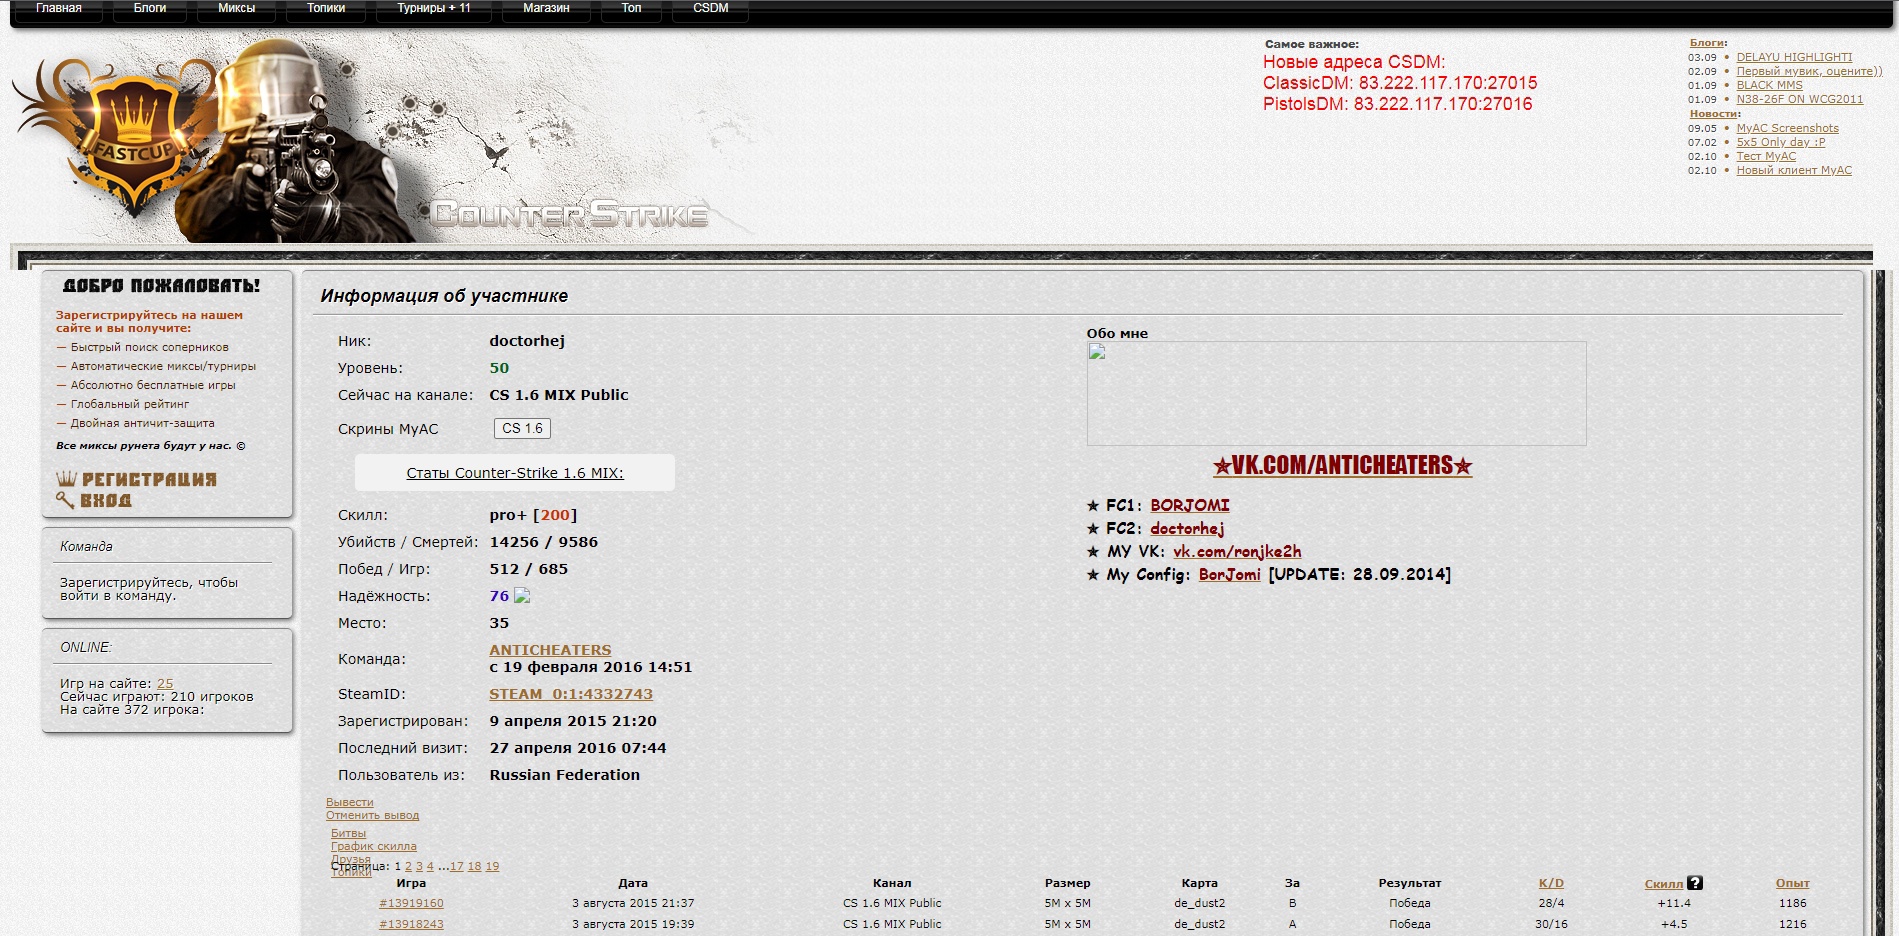1899x936 pixels.
Task: Click the reliability icon next to 76
Action: click(x=522, y=596)
